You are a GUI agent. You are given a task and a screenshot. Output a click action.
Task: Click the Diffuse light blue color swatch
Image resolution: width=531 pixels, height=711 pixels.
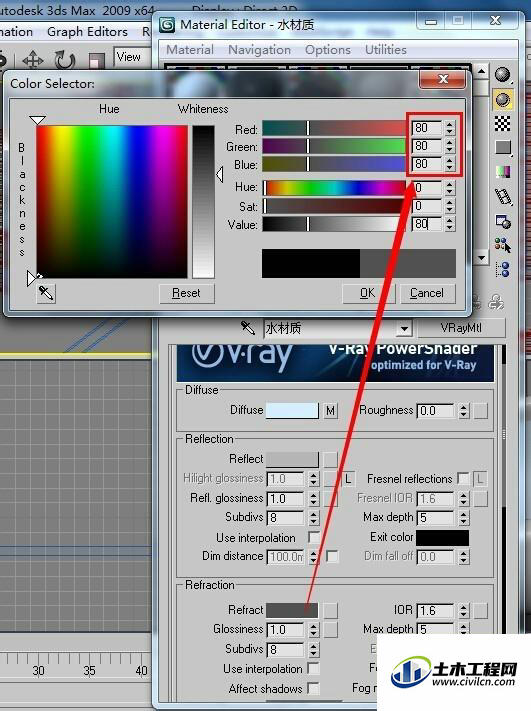click(292, 411)
